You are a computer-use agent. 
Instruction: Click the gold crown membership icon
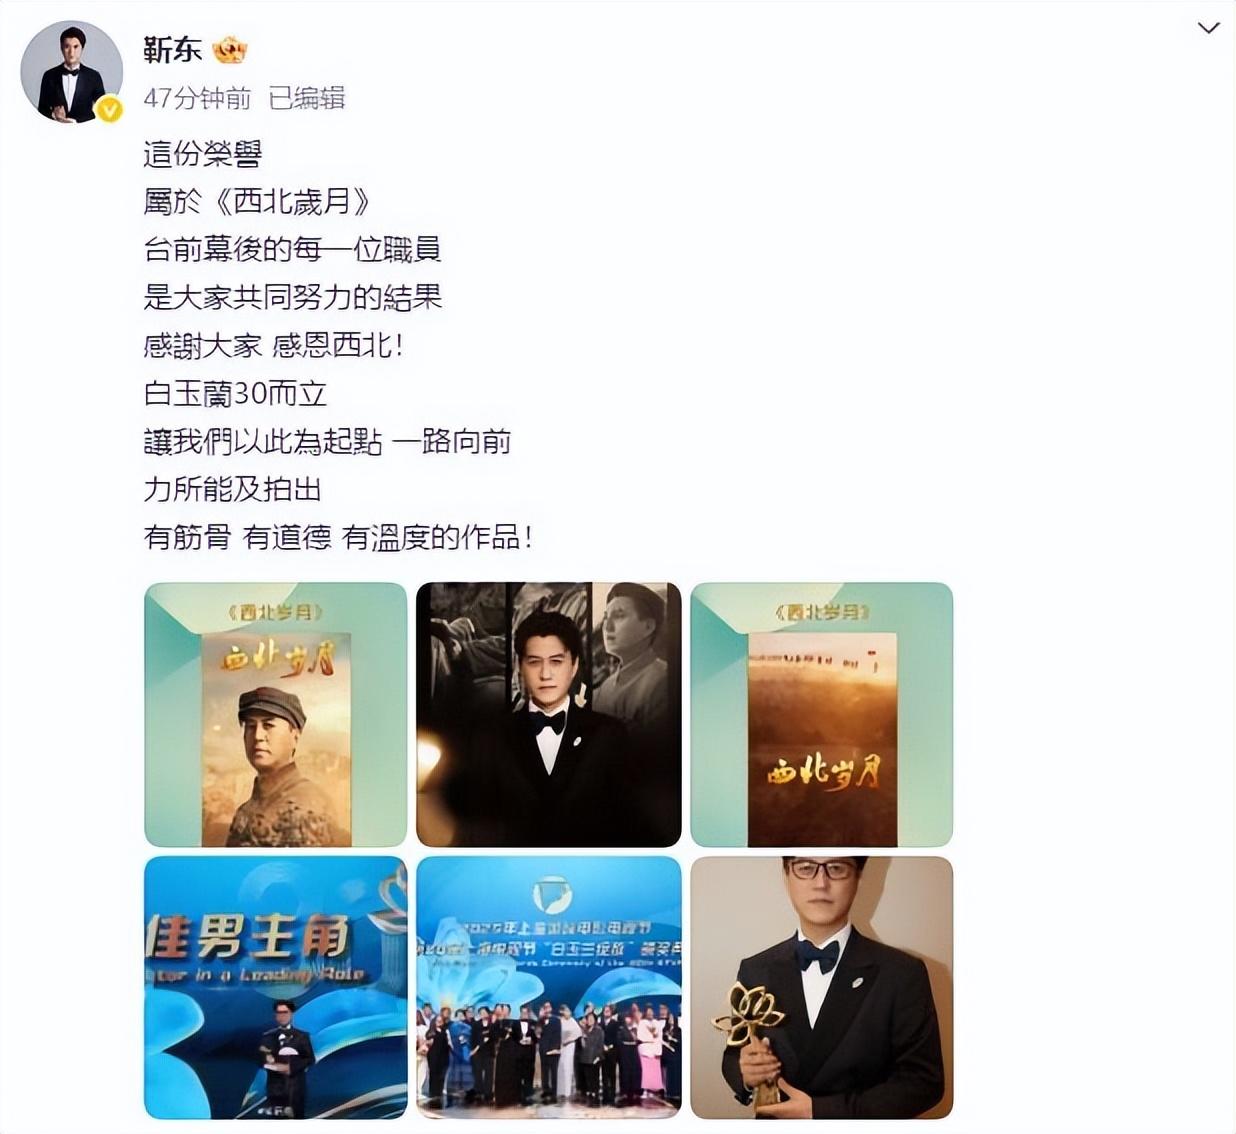click(x=230, y=49)
